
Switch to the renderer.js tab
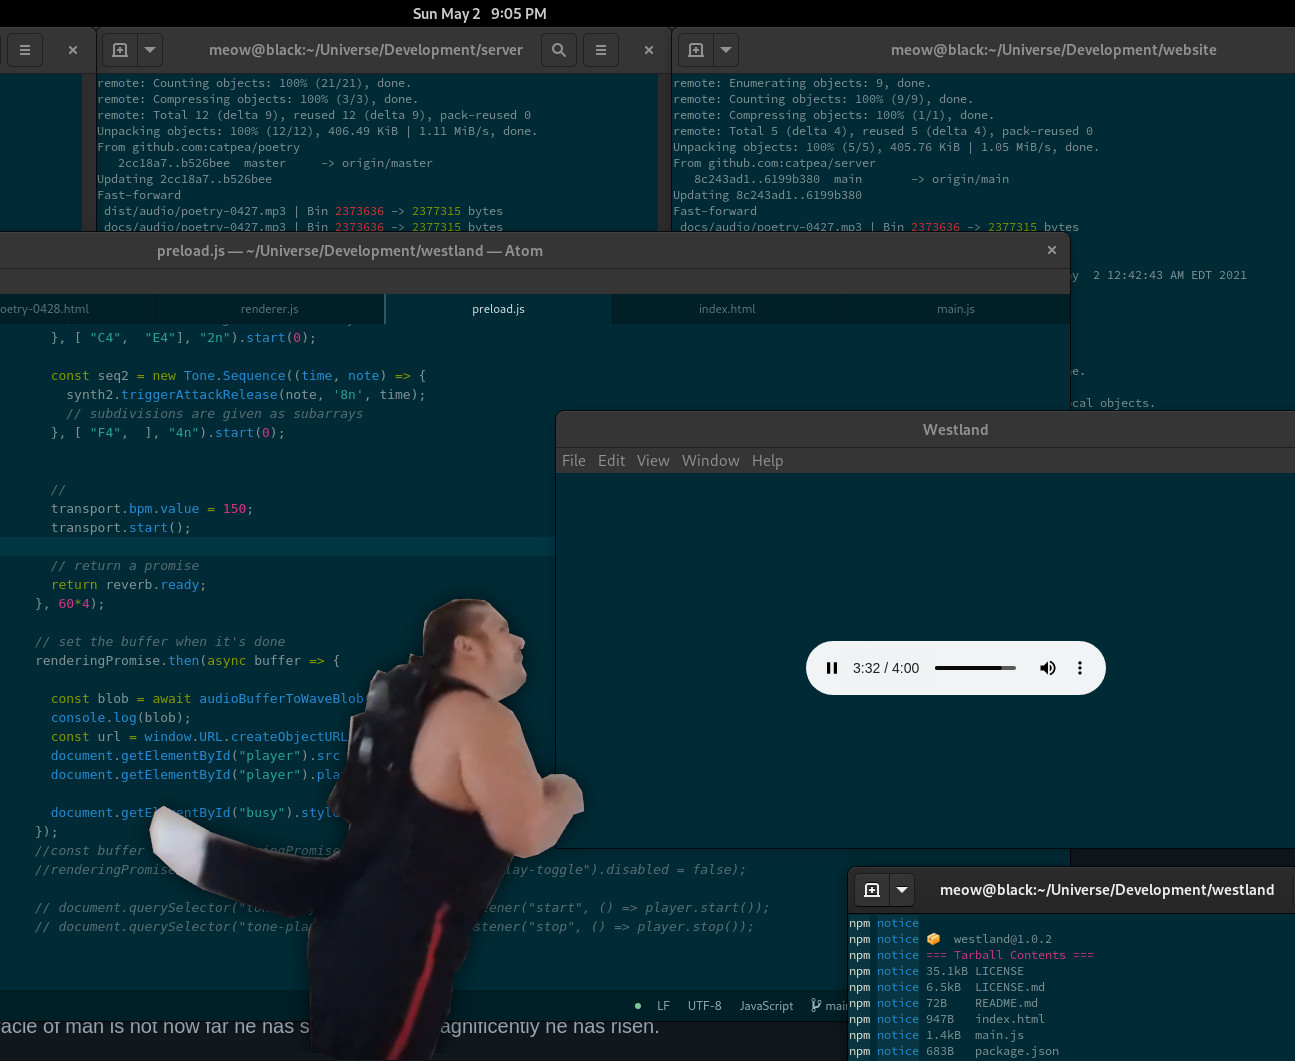(269, 309)
